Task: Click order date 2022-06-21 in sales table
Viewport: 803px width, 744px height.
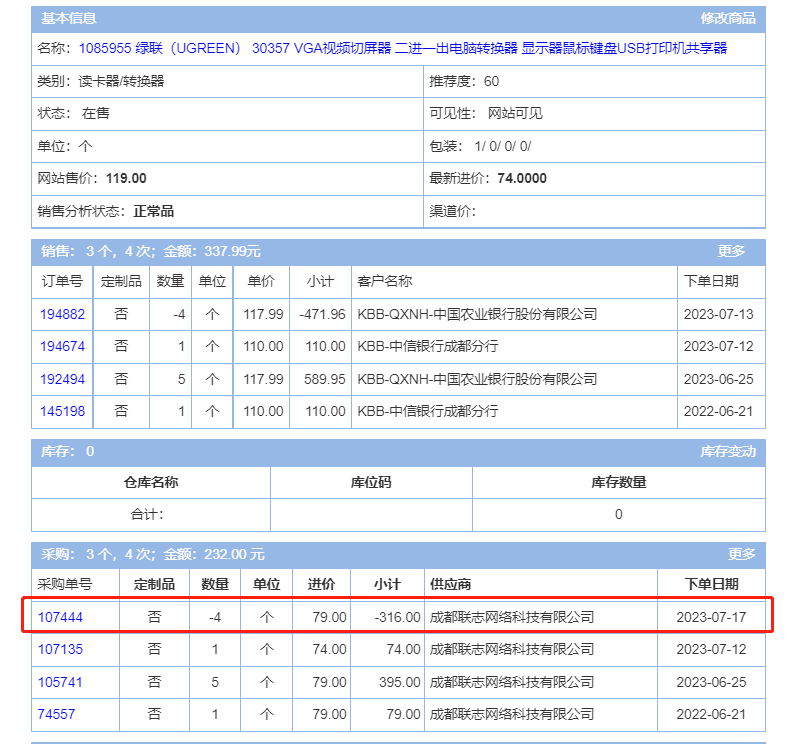Action: 719,411
